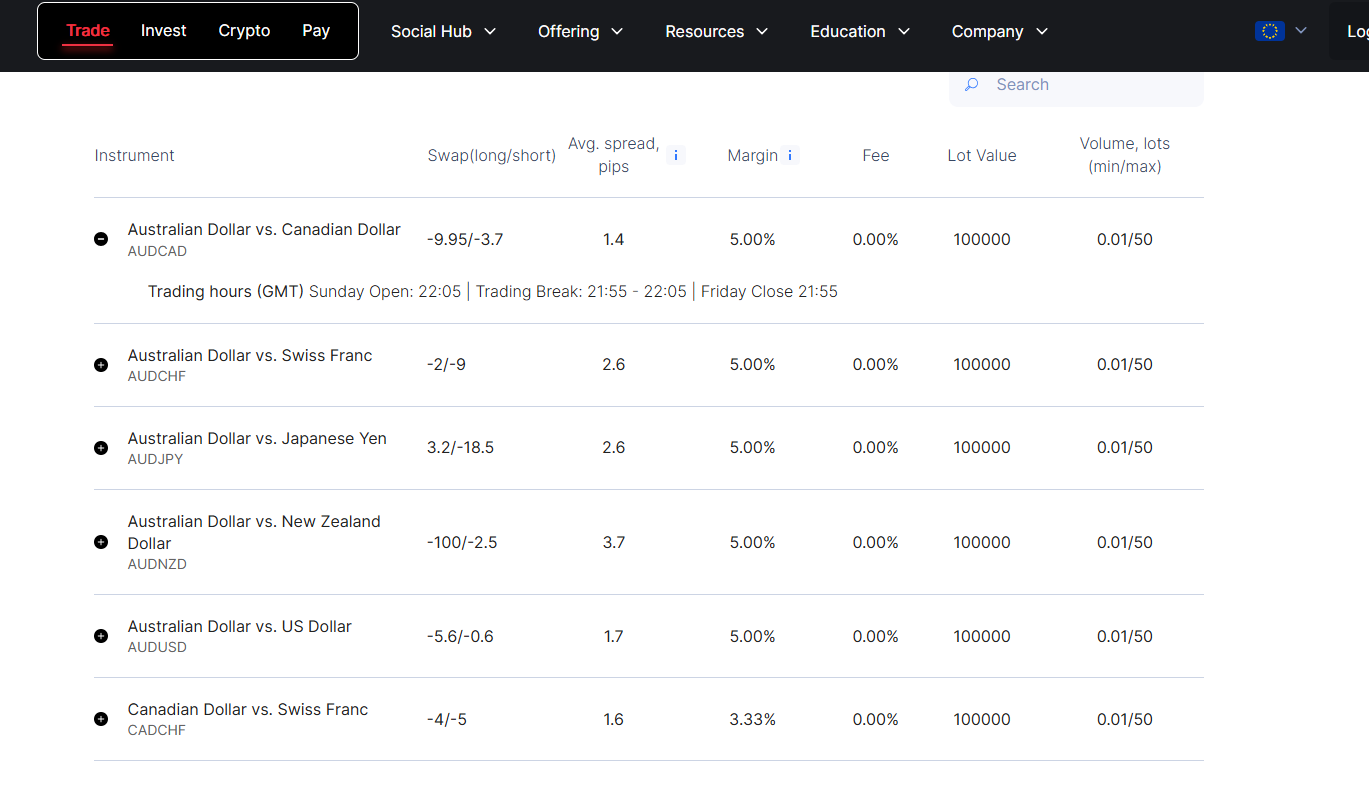Click into the Search input field

click(x=1090, y=85)
